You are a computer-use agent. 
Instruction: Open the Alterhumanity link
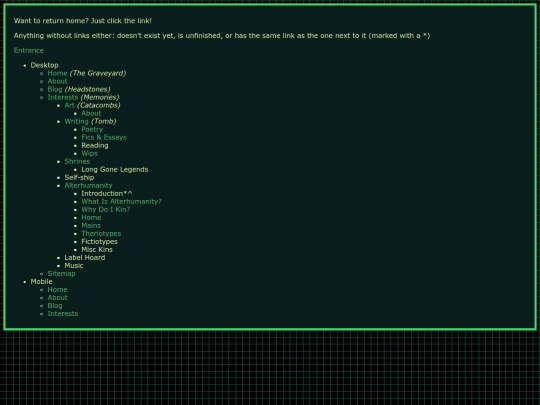(x=88, y=186)
